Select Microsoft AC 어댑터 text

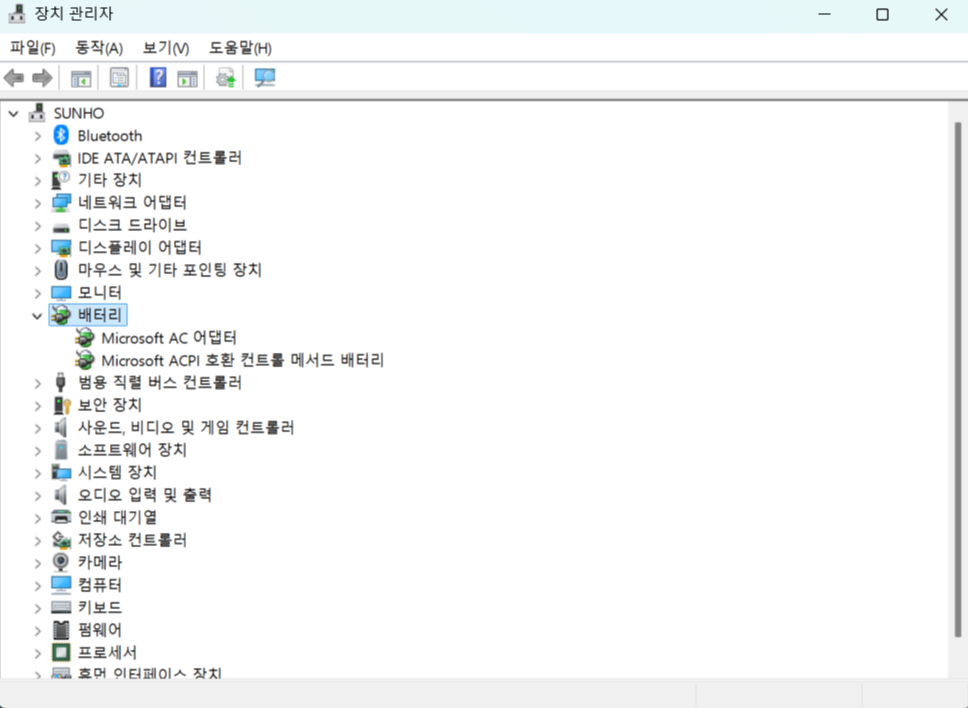coord(169,338)
